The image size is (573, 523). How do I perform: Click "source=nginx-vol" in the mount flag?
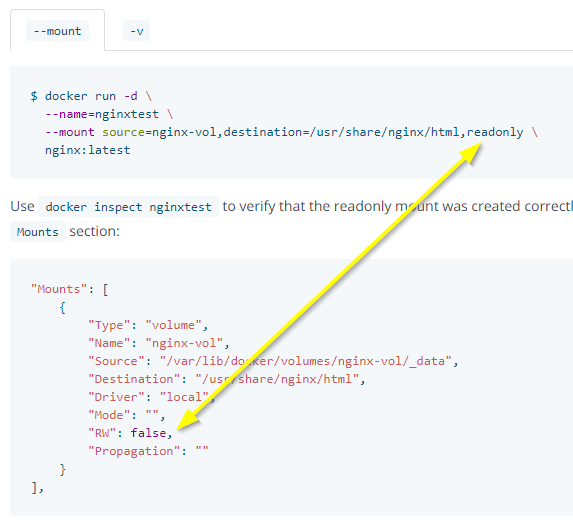coord(159,132)
